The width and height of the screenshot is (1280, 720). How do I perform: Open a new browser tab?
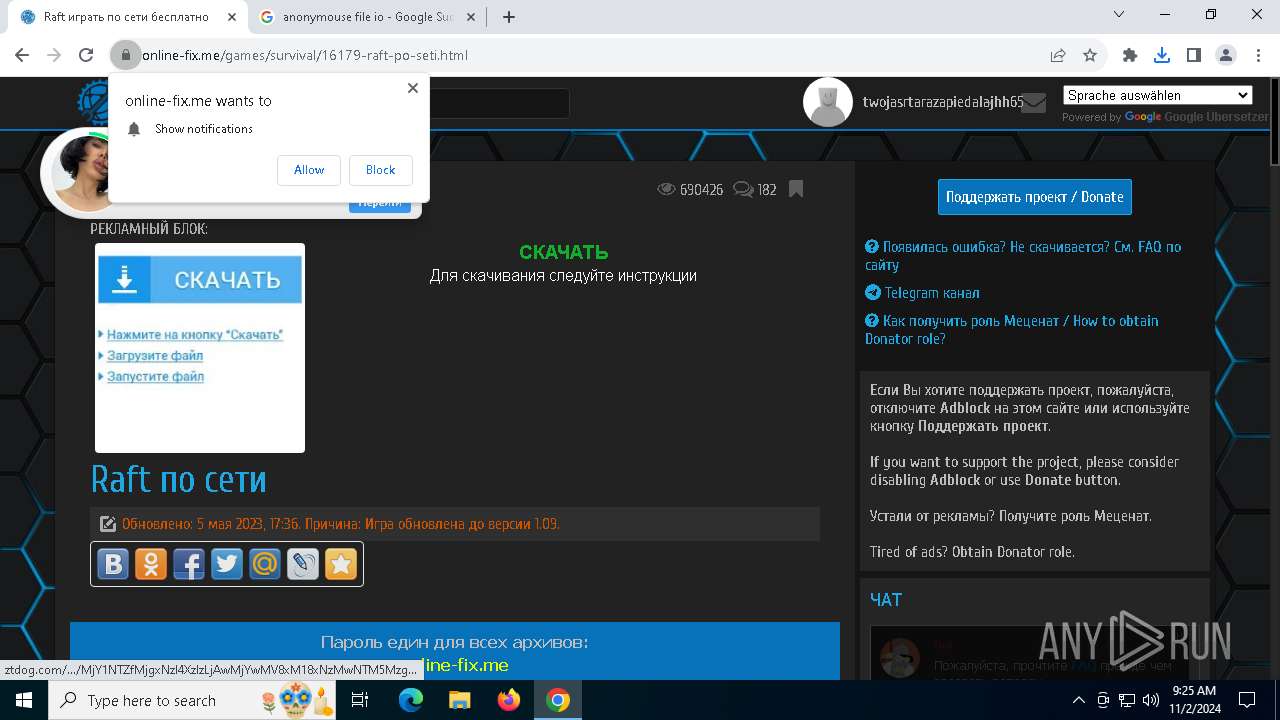click(x=509, y=17)
